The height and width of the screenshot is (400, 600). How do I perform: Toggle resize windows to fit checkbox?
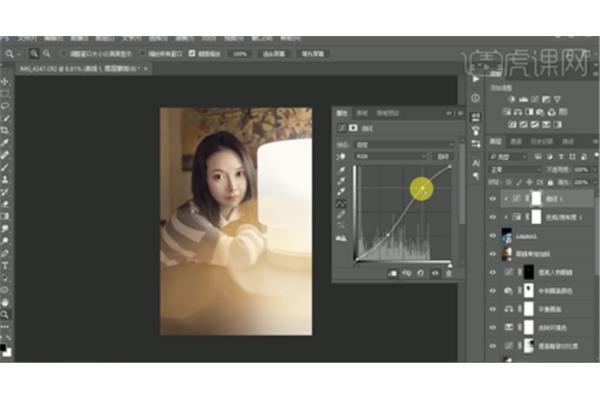click(x=64, y=54)
